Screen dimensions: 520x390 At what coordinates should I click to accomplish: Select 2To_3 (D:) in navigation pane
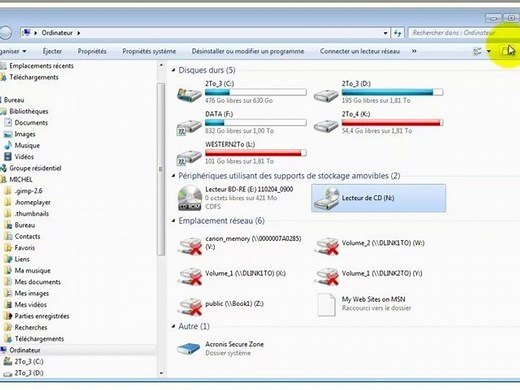[29, 373]
